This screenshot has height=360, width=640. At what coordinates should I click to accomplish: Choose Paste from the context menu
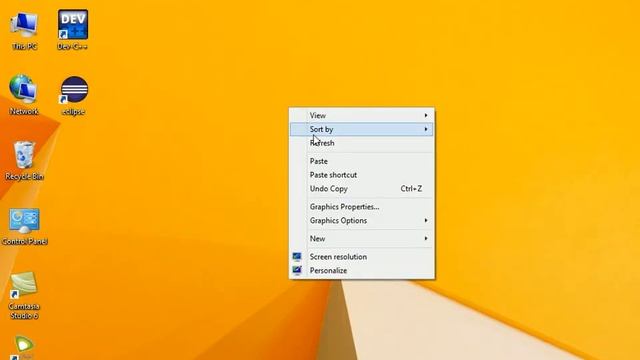click(362, 161)
